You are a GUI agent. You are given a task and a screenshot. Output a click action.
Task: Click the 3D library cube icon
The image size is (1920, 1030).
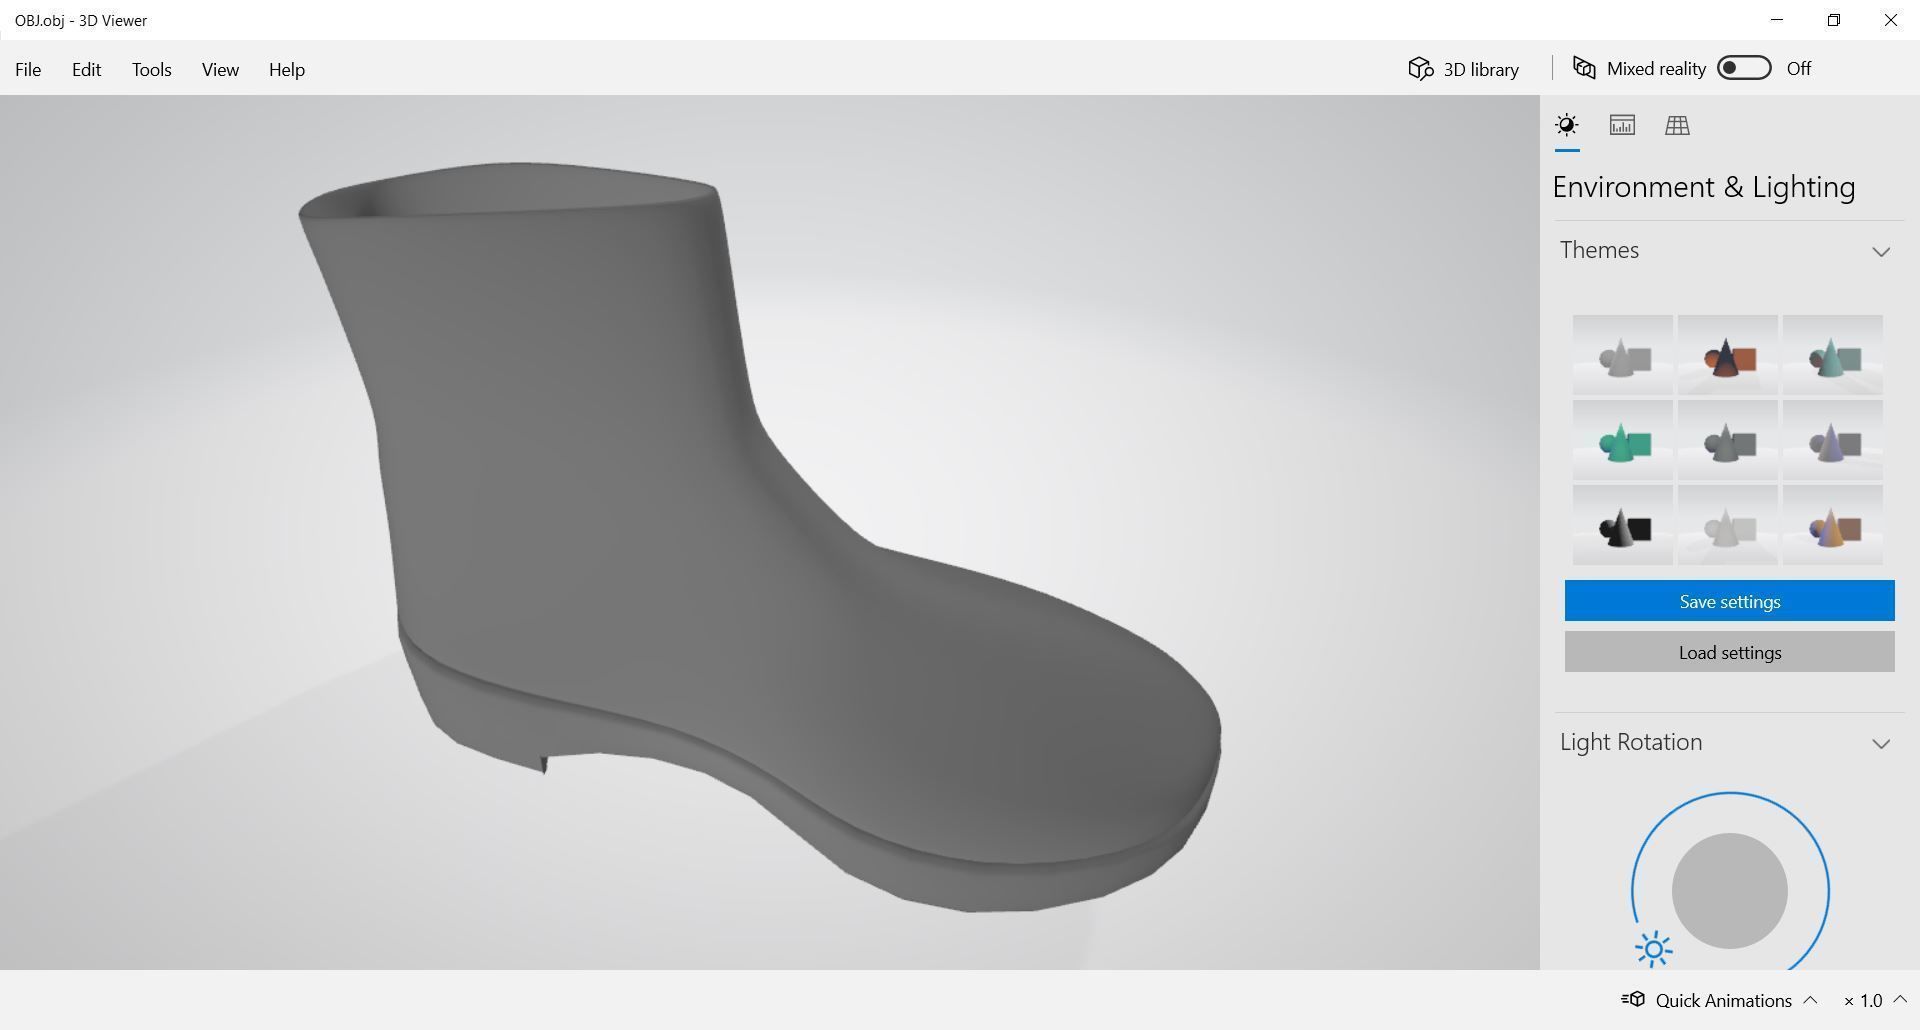tap(1421, 68)
